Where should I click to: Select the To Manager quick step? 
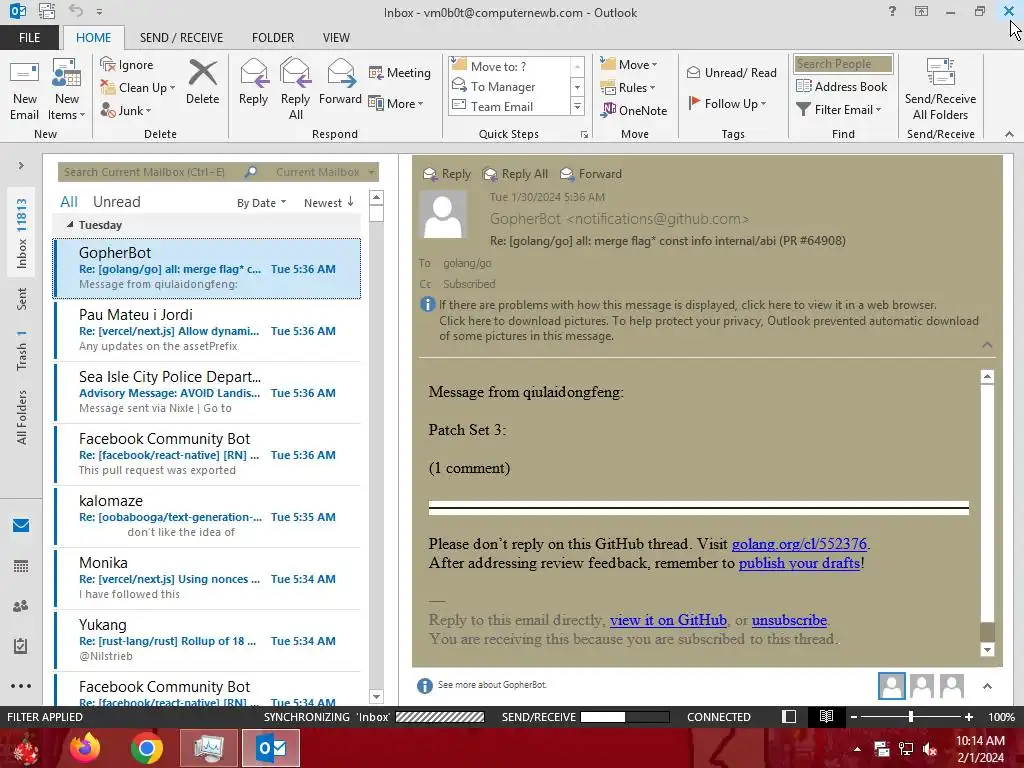pos(508,86)
